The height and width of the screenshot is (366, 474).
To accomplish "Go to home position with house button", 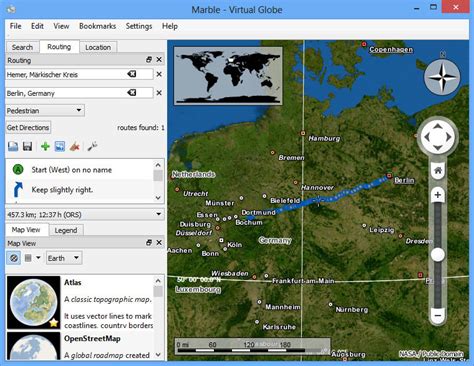I will click(x=438, y=171).
